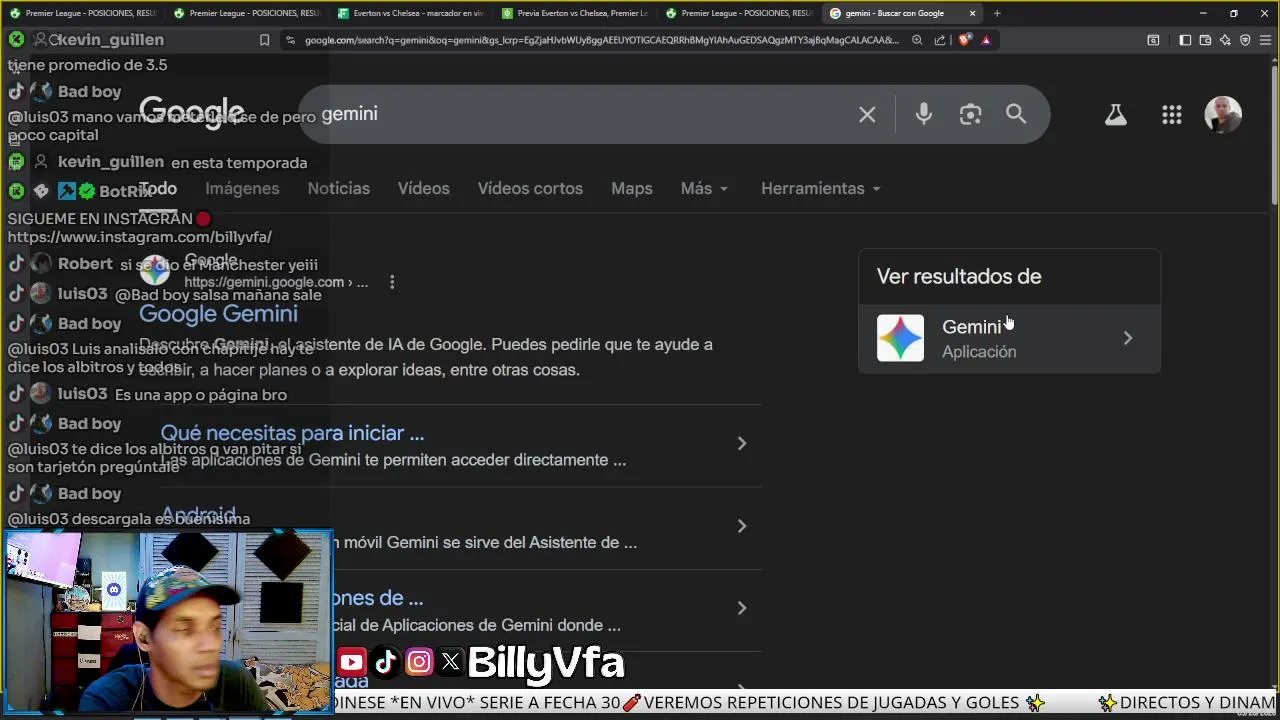Open the Google account profile picture

[1223, 114]
